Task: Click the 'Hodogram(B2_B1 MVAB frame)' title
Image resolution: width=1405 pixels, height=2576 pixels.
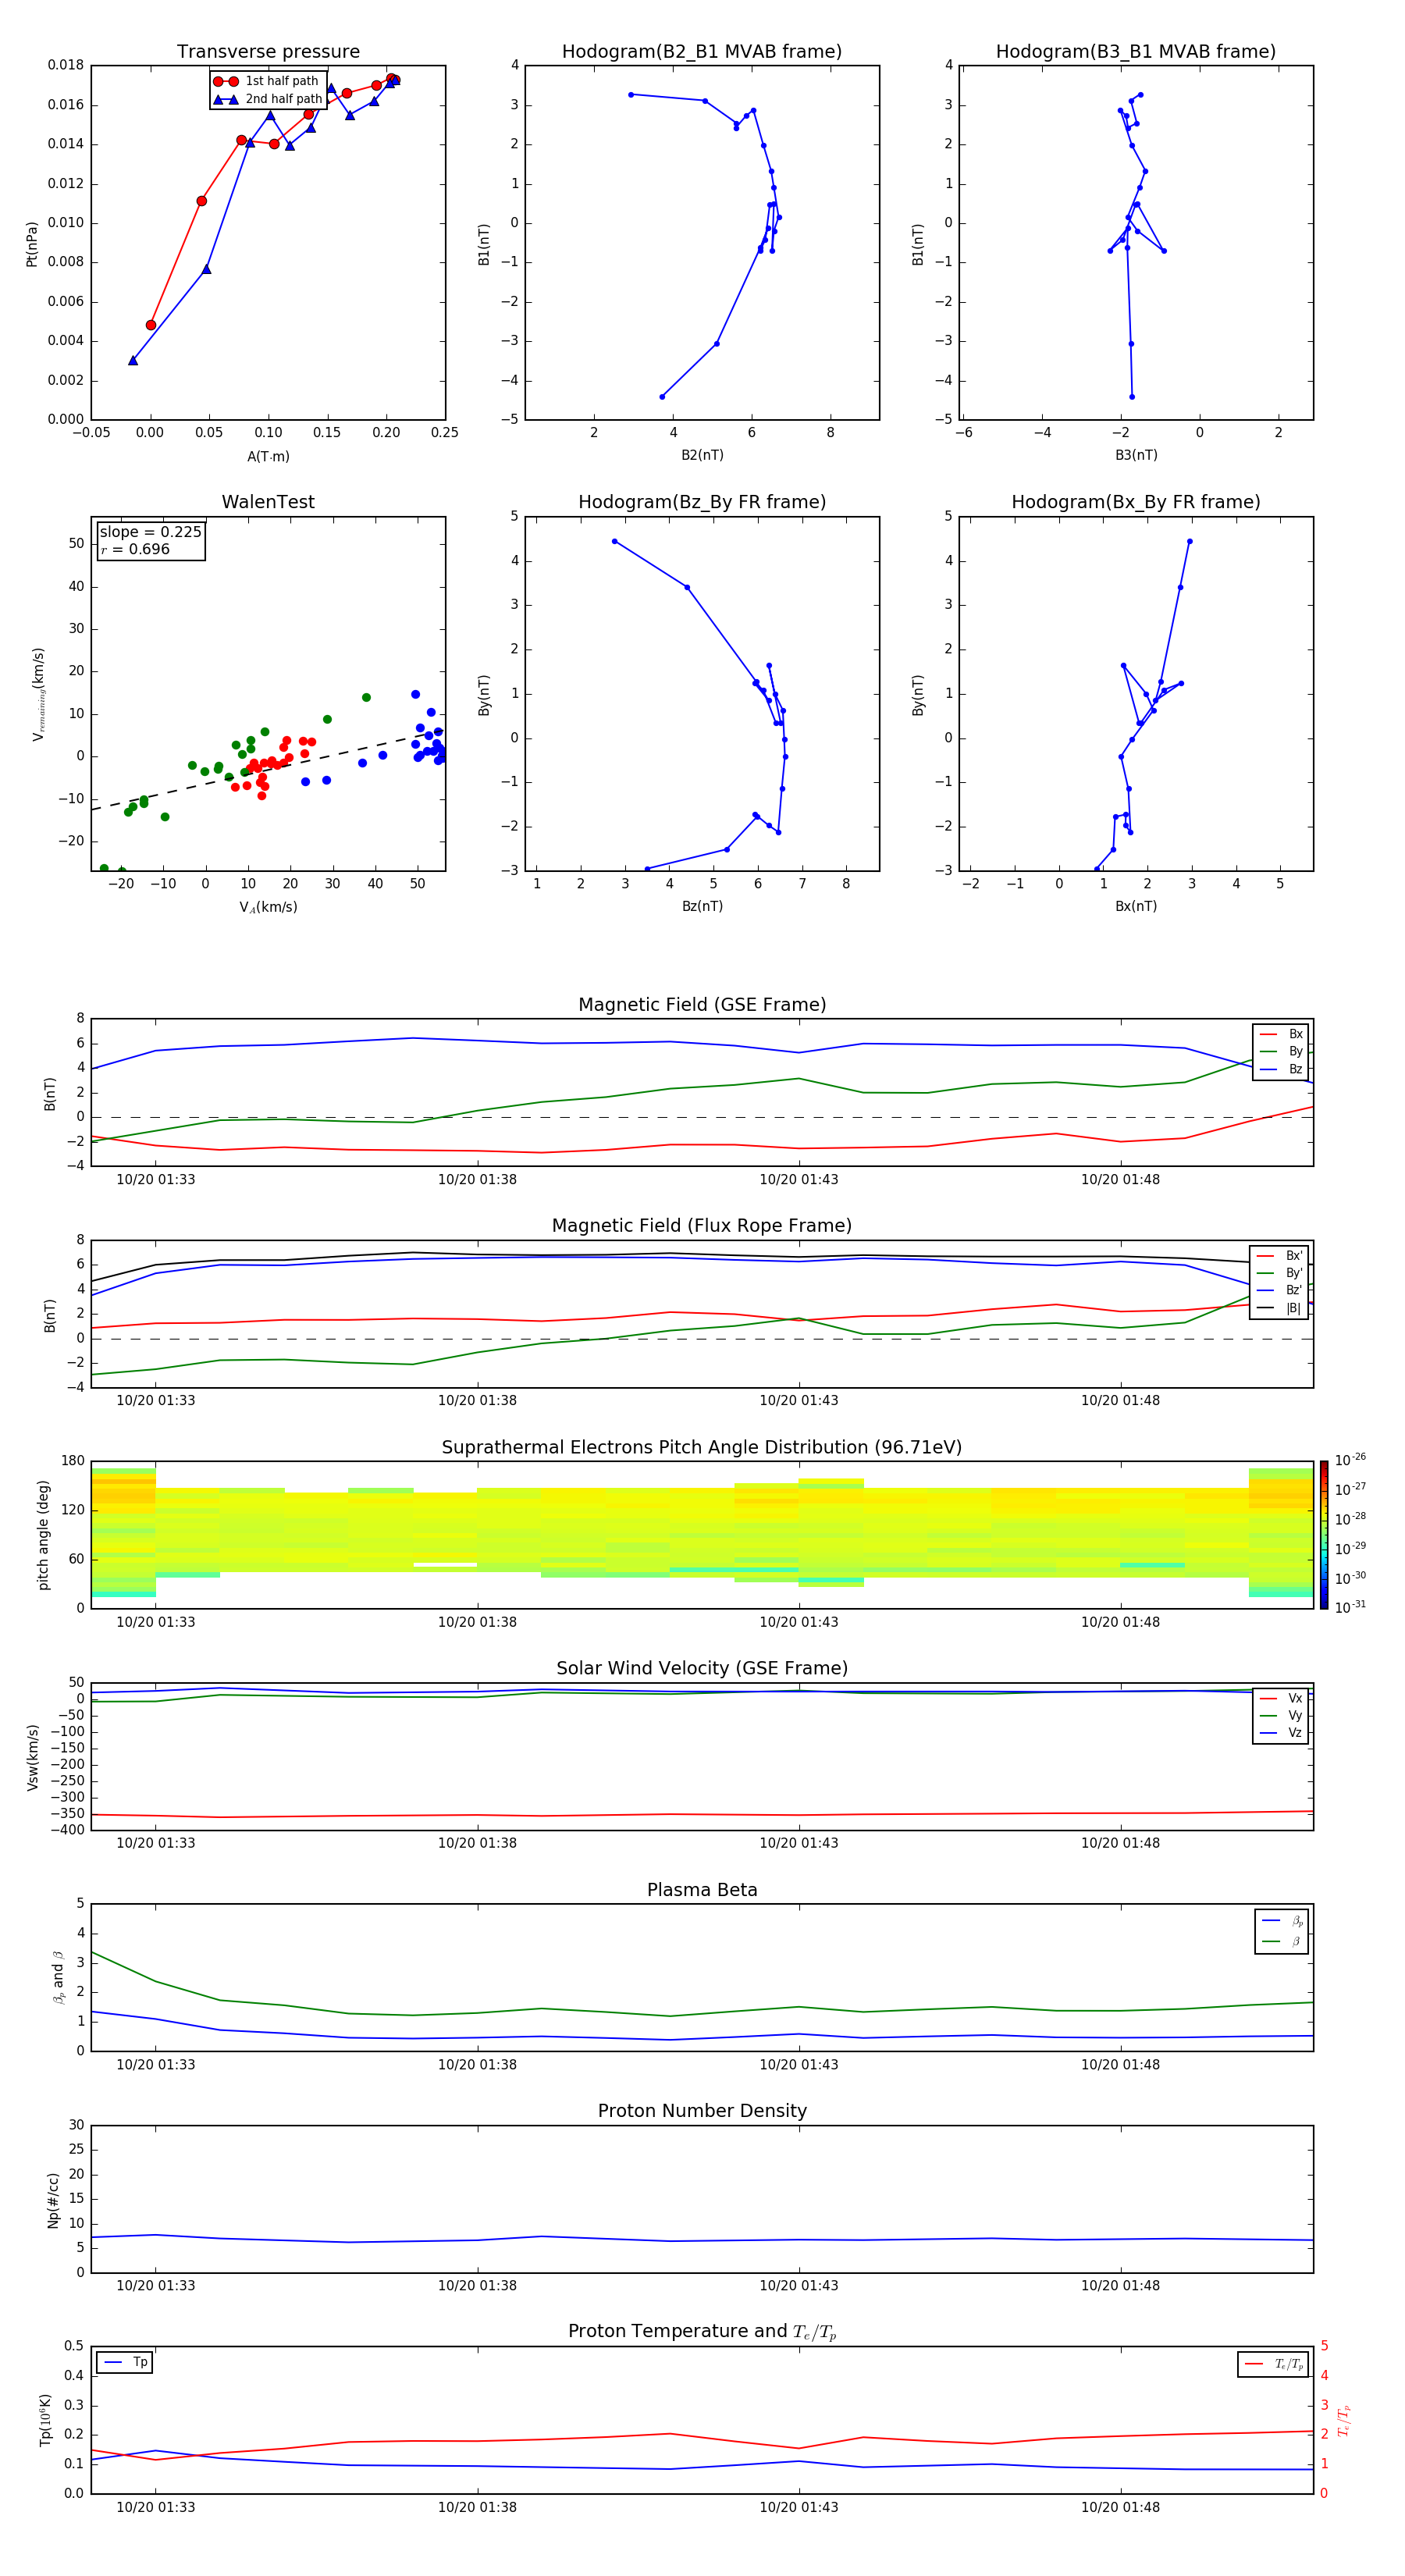Action: click(x=702, y=52)
